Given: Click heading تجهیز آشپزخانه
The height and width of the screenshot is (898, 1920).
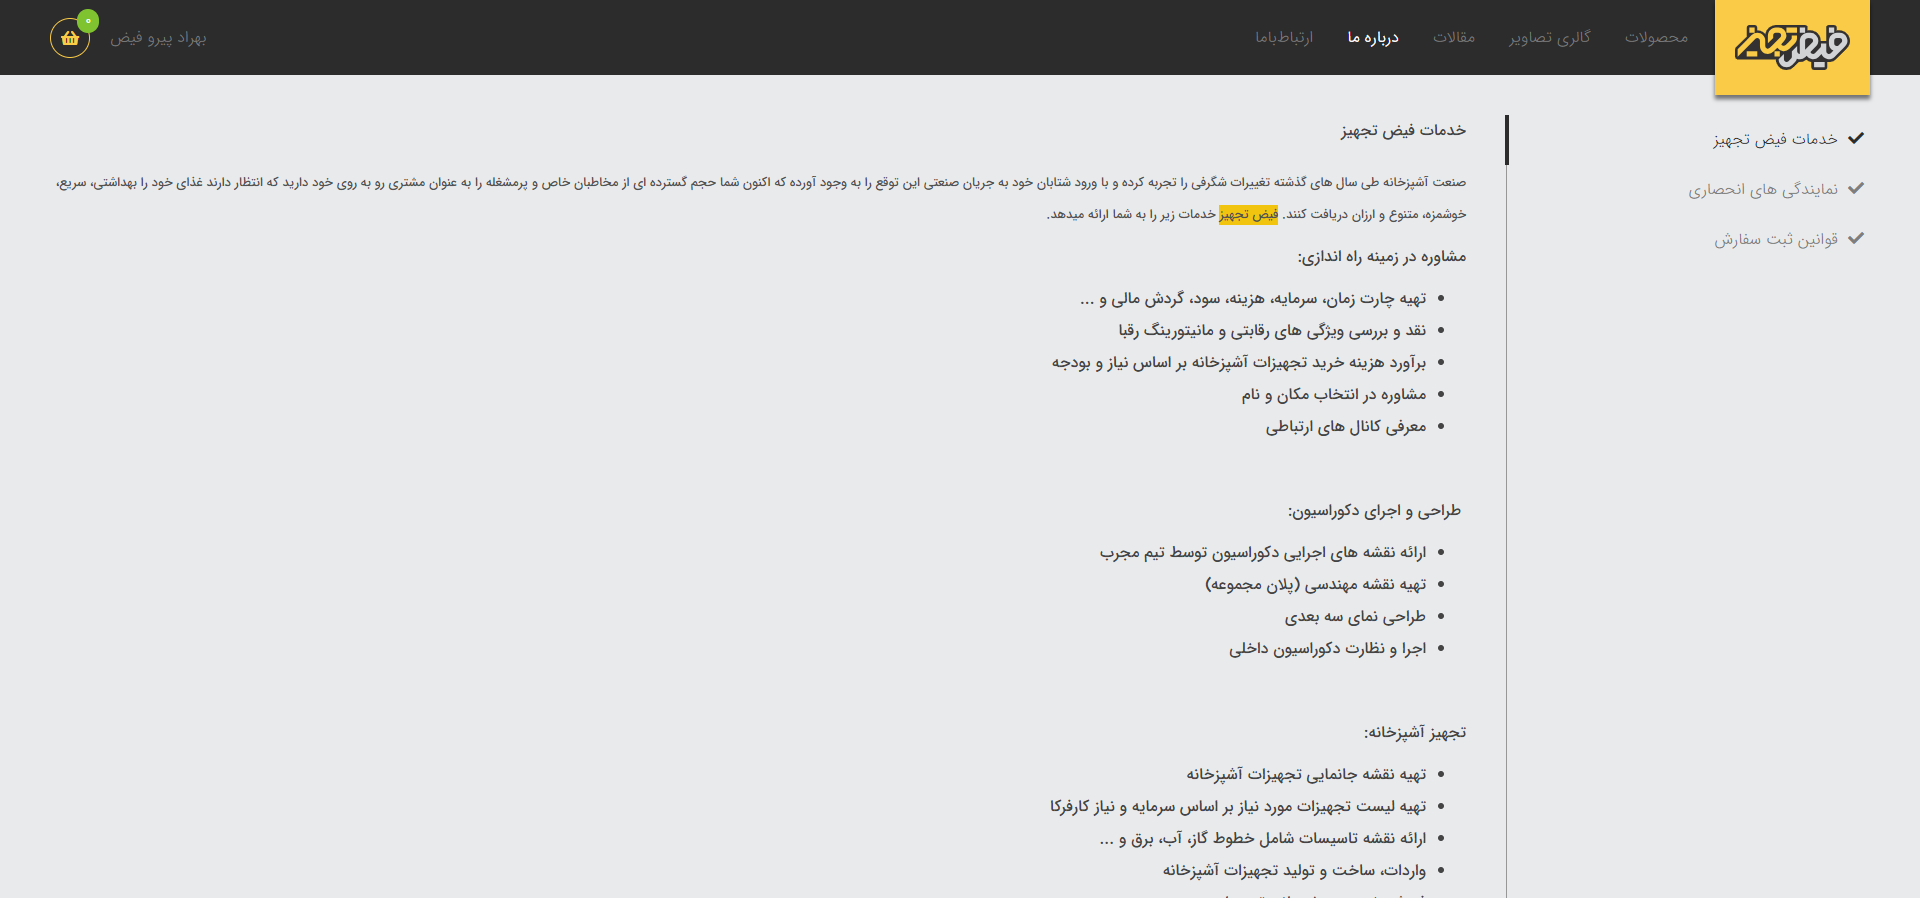Looking at the screenshot, I should (x=1415, y=733).
